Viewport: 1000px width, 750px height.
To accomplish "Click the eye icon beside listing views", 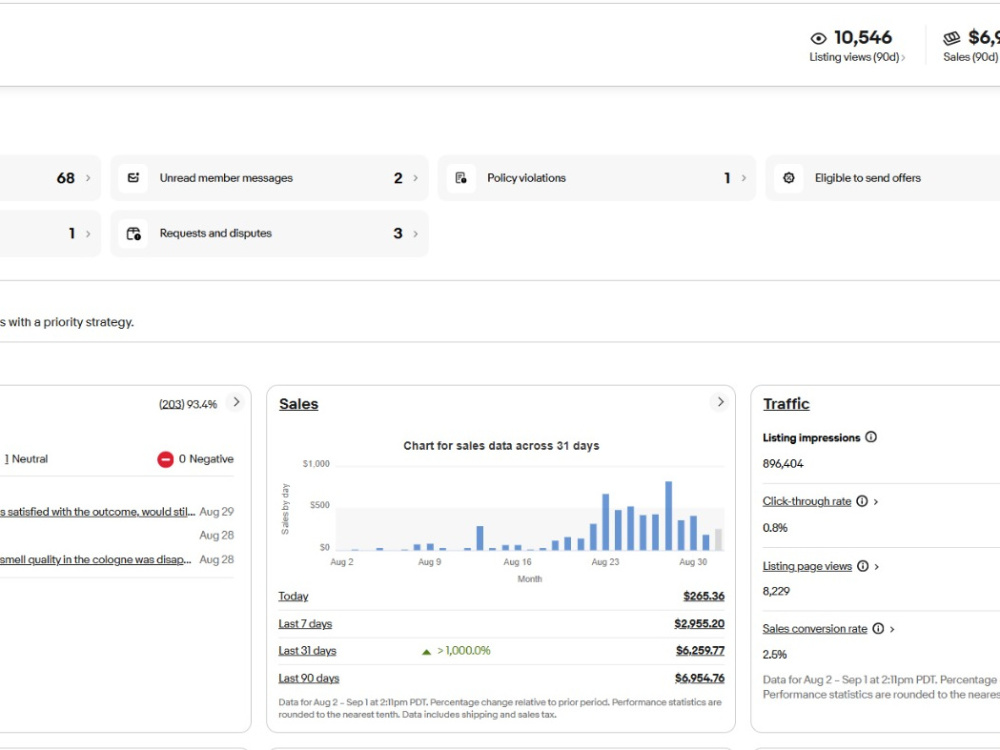I will [818, 38].
